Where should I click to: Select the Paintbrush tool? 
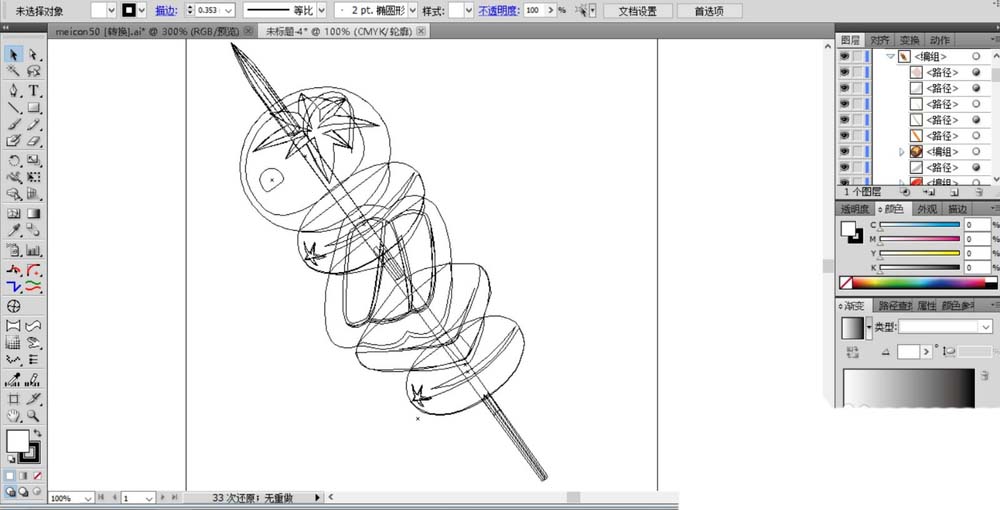point(13,125)
